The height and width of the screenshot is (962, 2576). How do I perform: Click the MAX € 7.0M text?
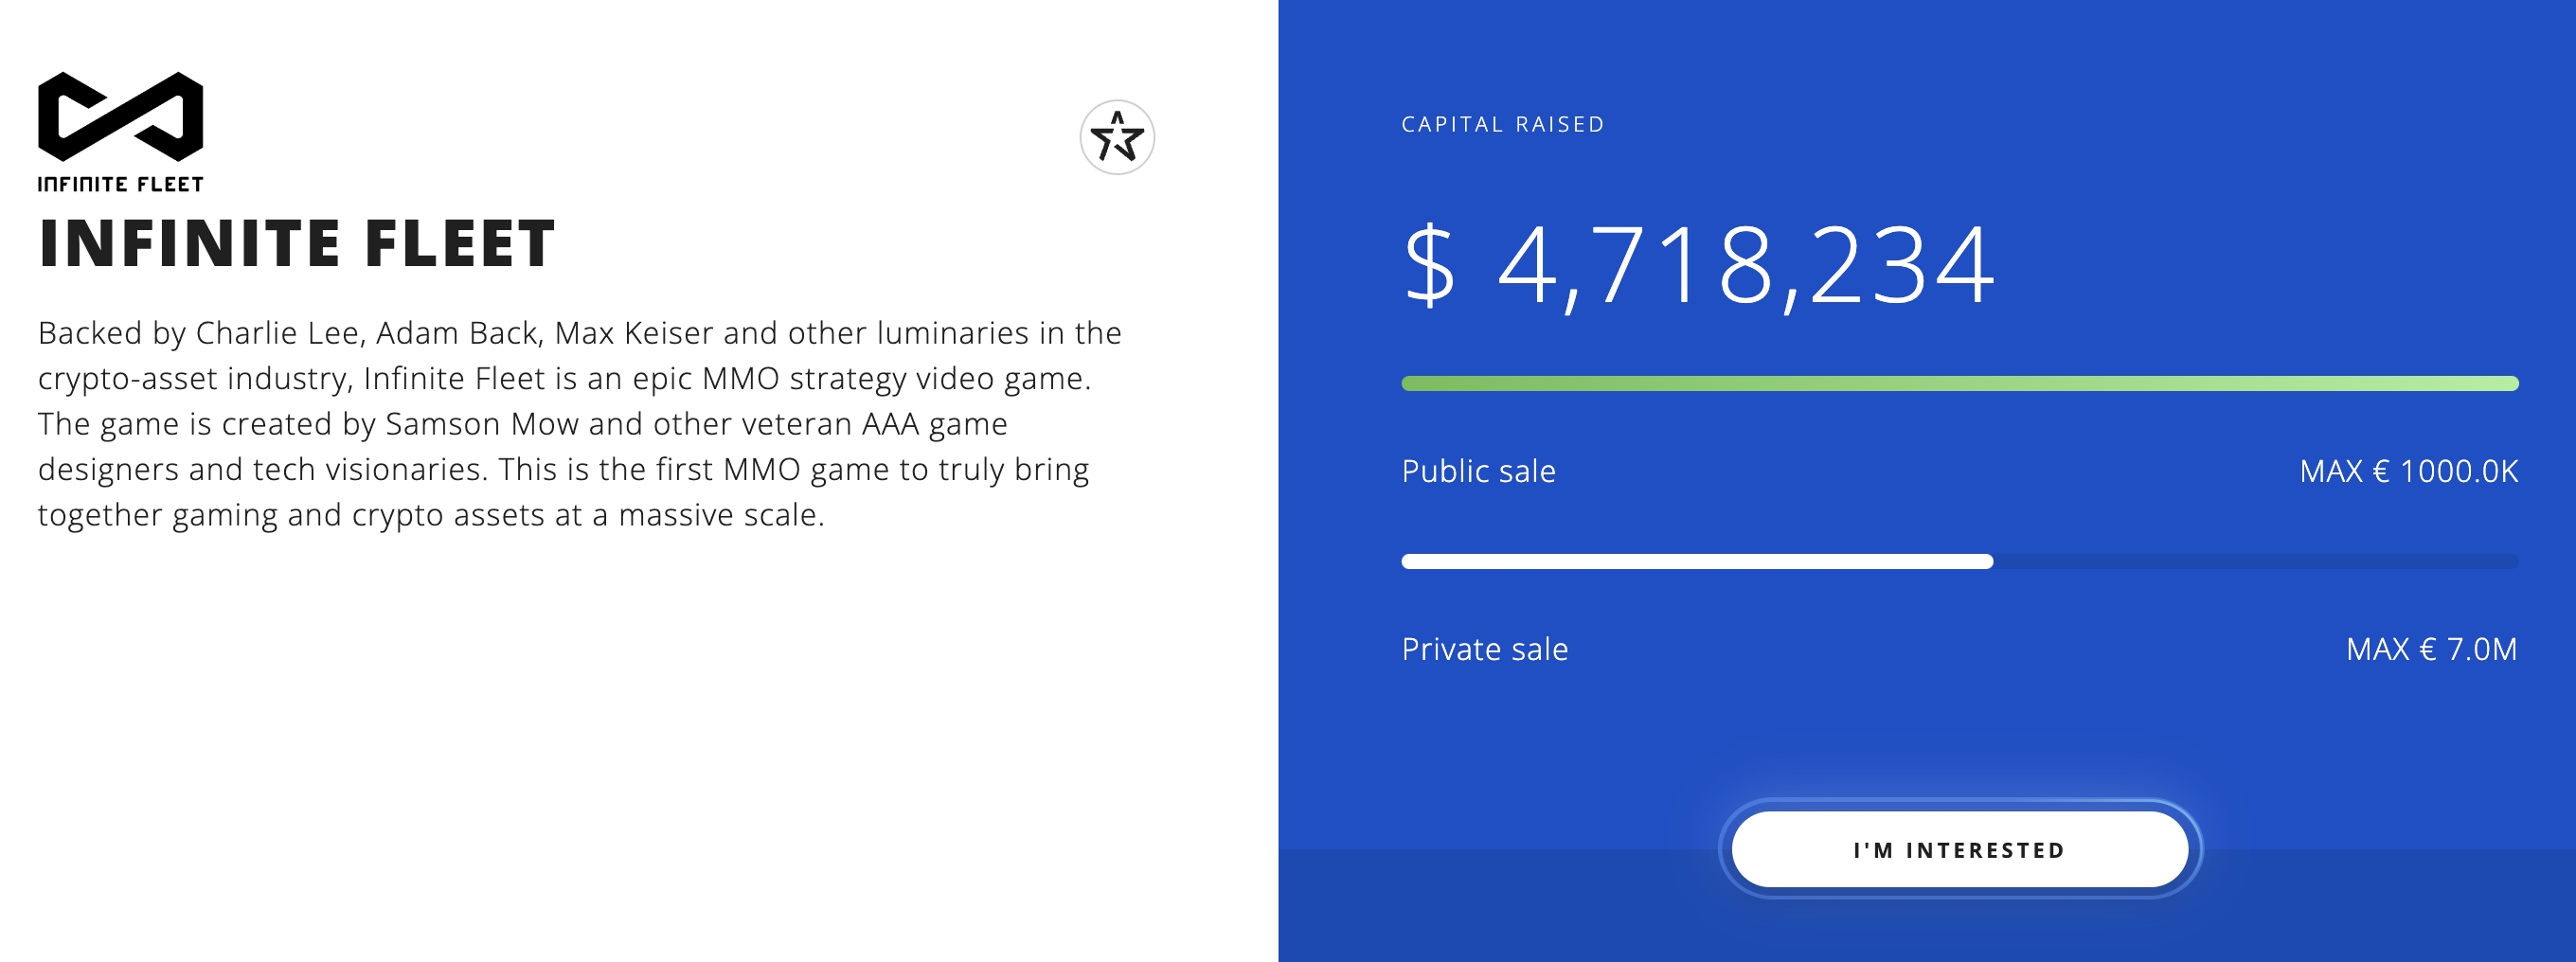pyautogui.click(x=2431, y=649)
